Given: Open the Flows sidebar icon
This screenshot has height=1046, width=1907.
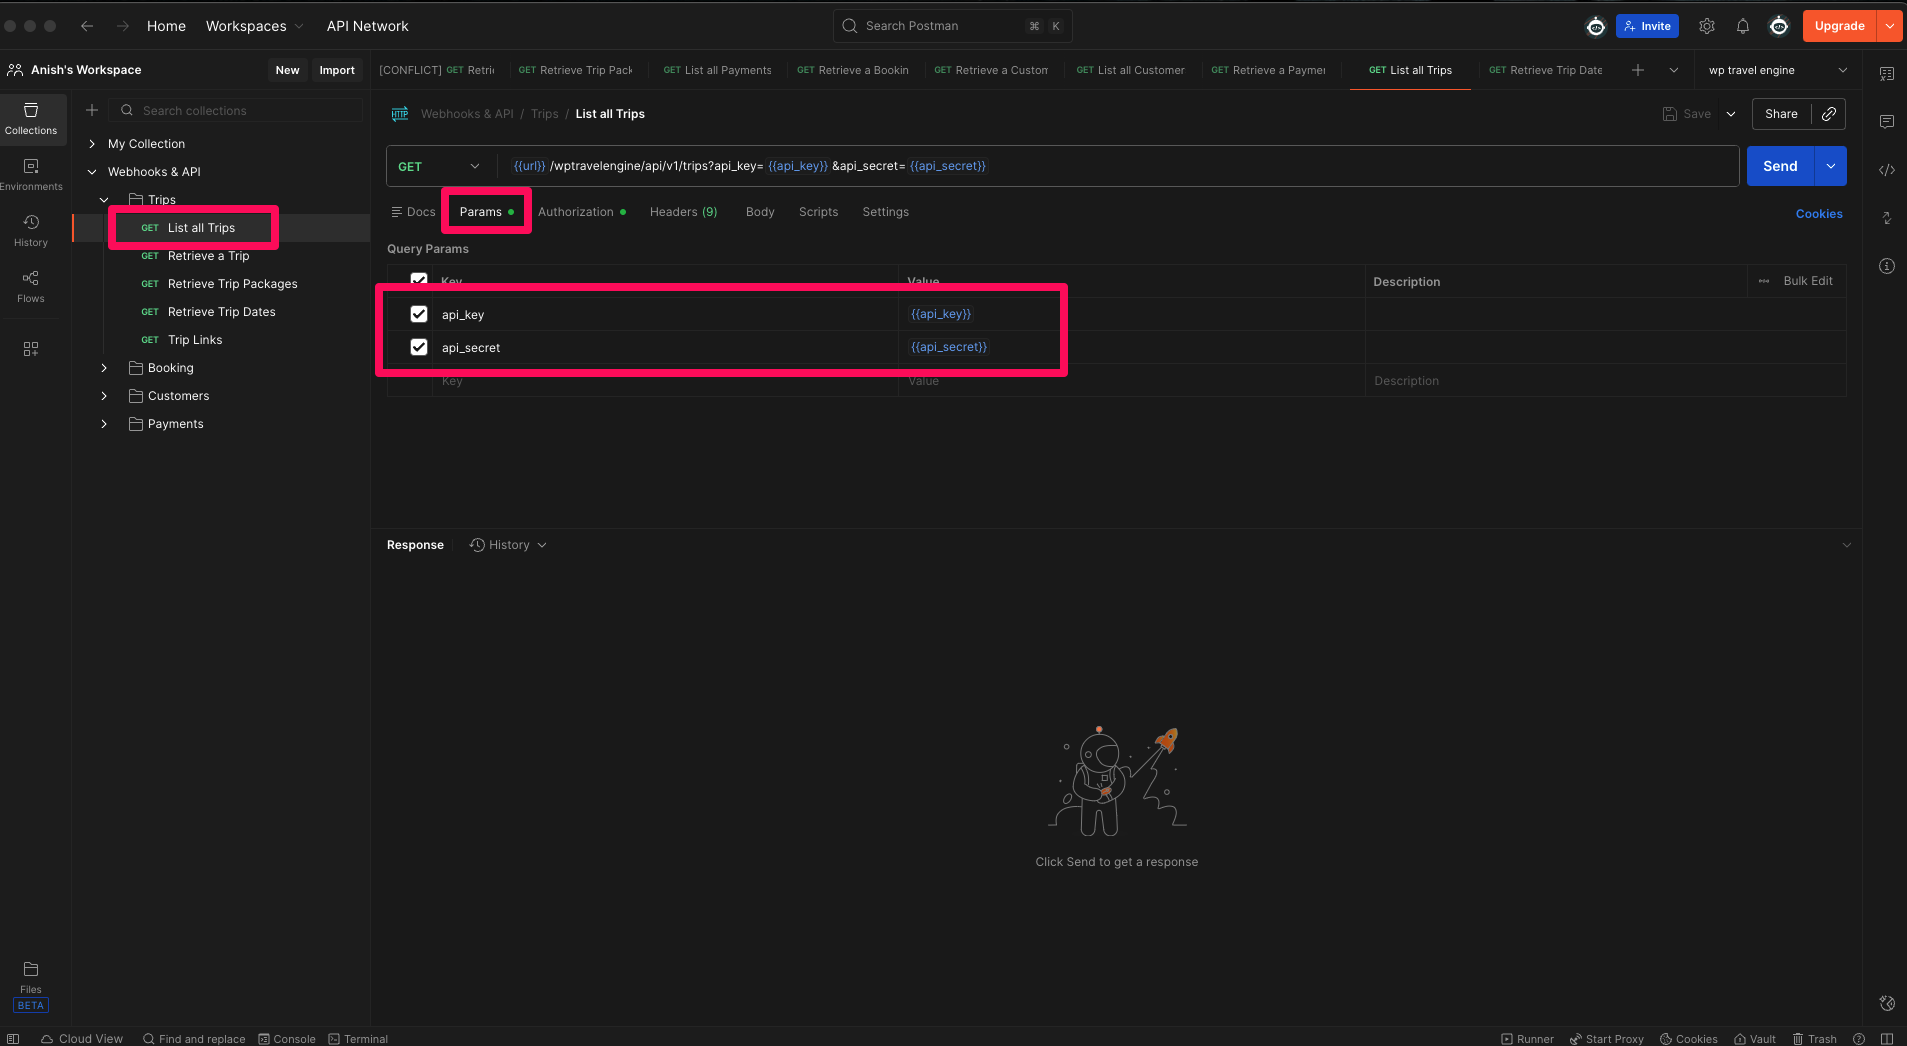Looking at the screenshot, I should [x=31, y=285].
